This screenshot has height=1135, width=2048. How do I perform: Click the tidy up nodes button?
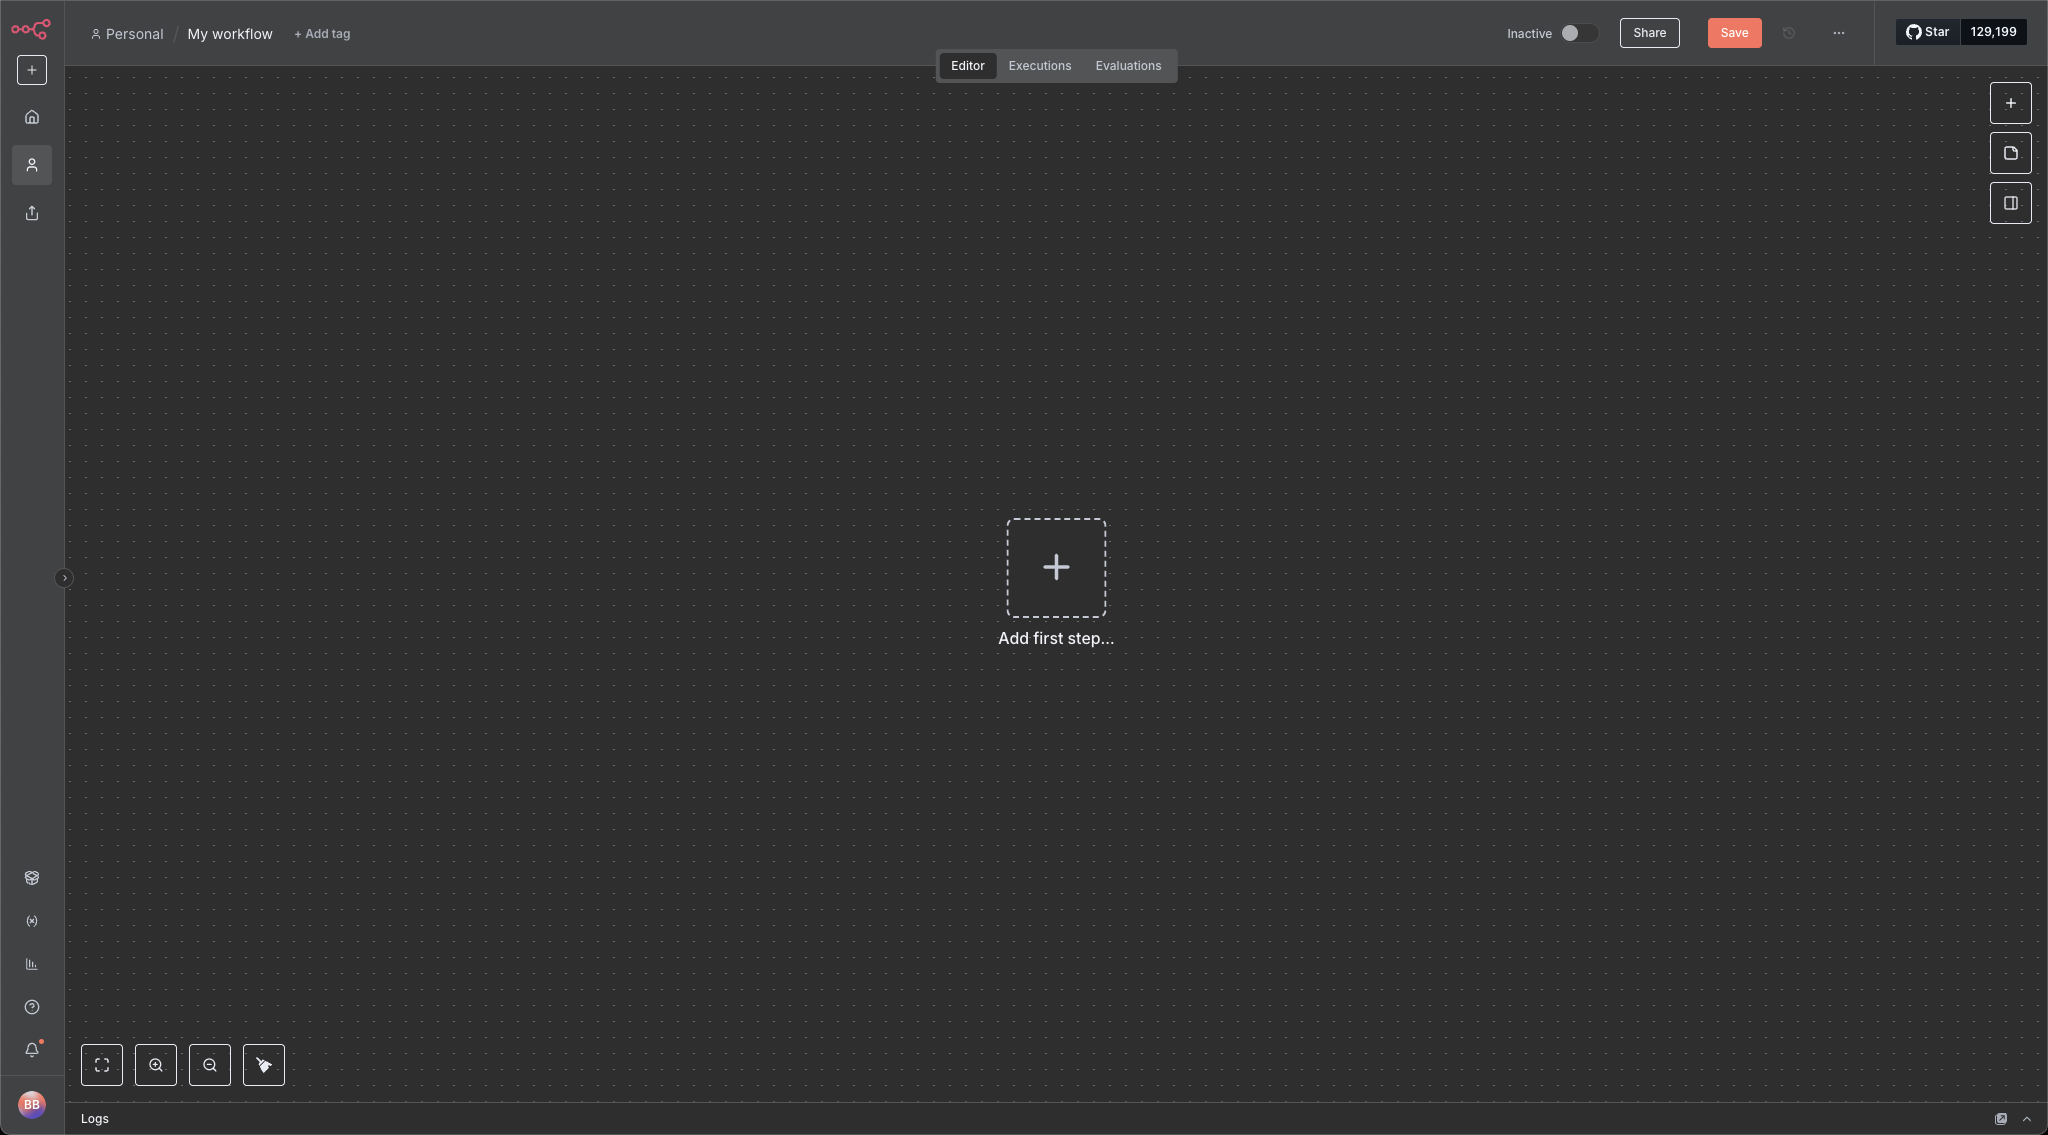[x=264, y=1065]
